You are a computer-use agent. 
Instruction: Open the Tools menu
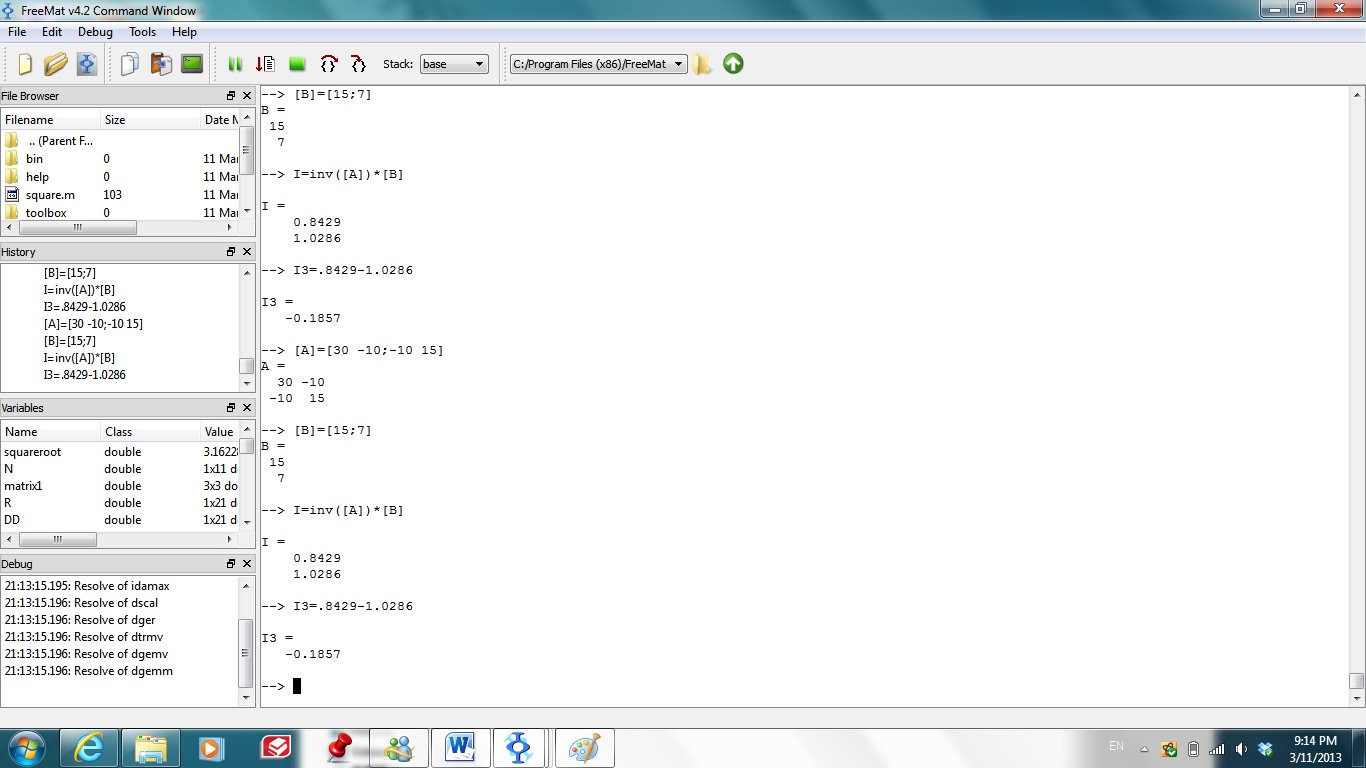(142, 31)
